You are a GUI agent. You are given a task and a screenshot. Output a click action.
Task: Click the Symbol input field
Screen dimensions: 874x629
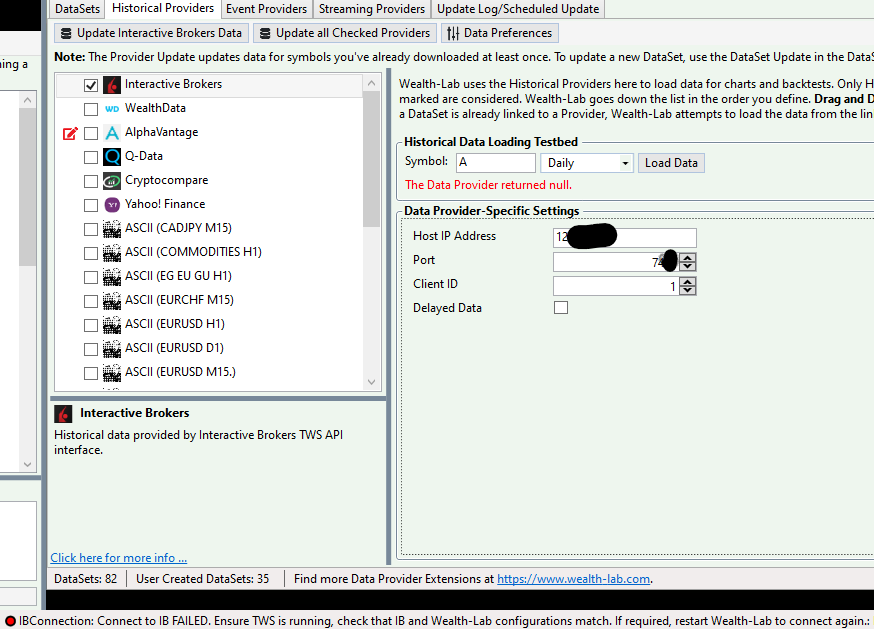(x=496, y=163)
